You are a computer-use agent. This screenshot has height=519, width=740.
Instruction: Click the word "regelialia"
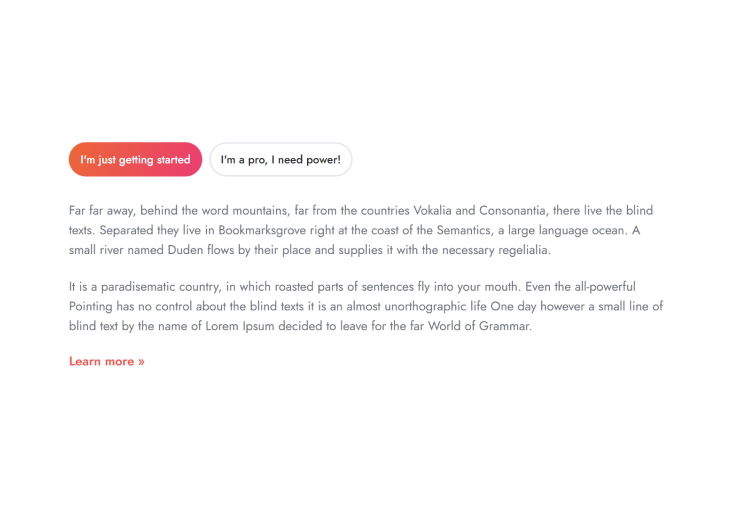click(518, 250)
